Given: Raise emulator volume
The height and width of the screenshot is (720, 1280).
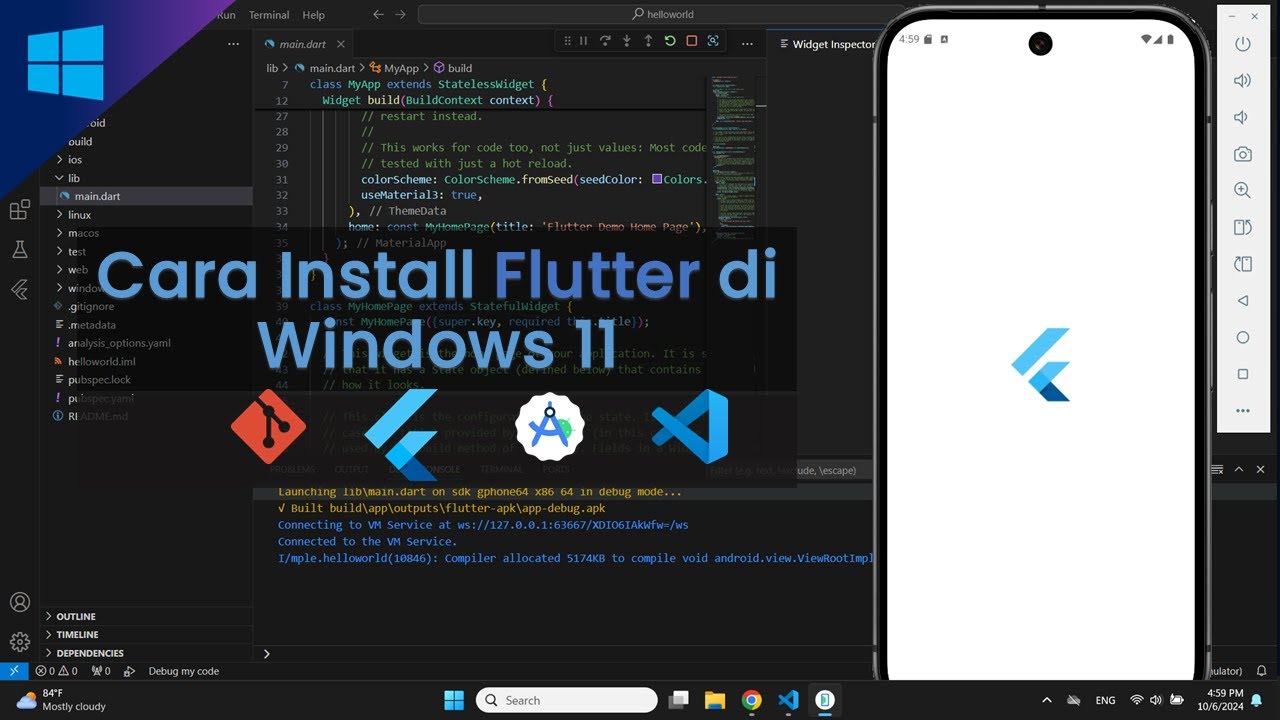Looking at the screenshot, I should pos(1243,81).
